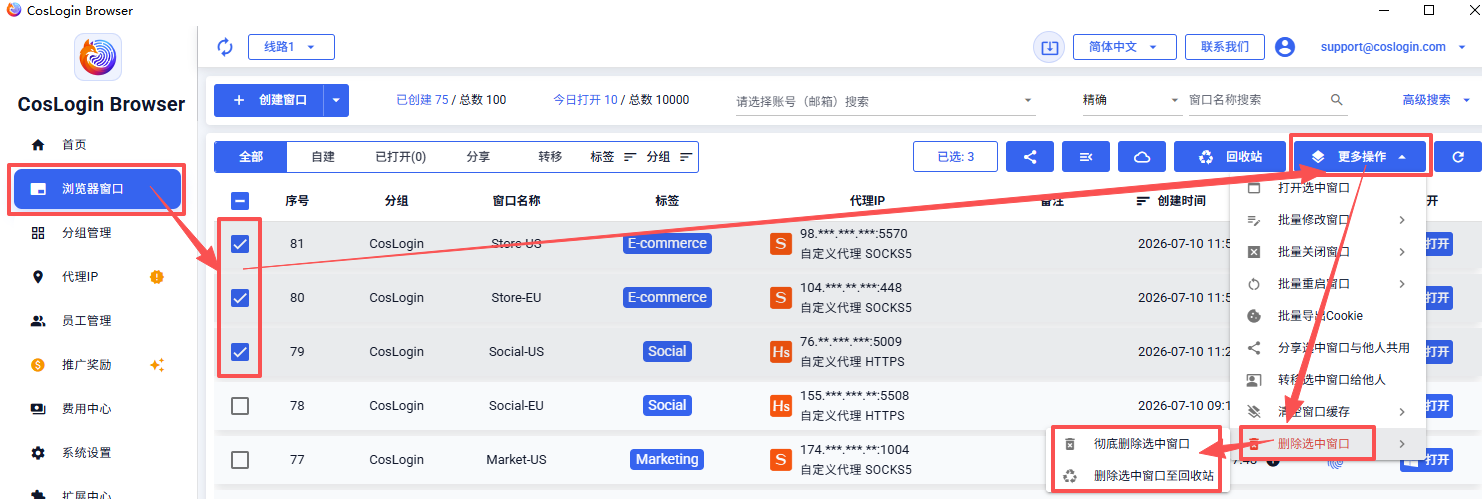Click the 分组 filter sort icon
1482x499 pixels.
(x=686, y=157)
